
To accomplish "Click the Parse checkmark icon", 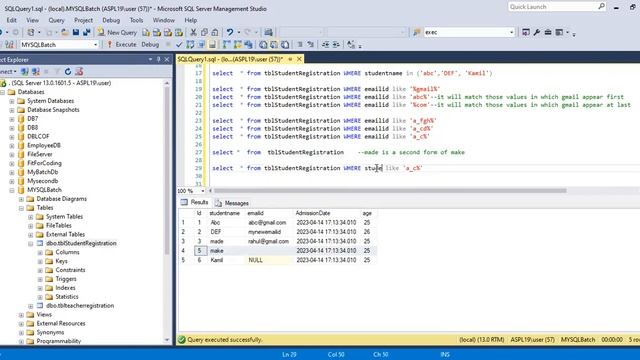I will 179,44.
